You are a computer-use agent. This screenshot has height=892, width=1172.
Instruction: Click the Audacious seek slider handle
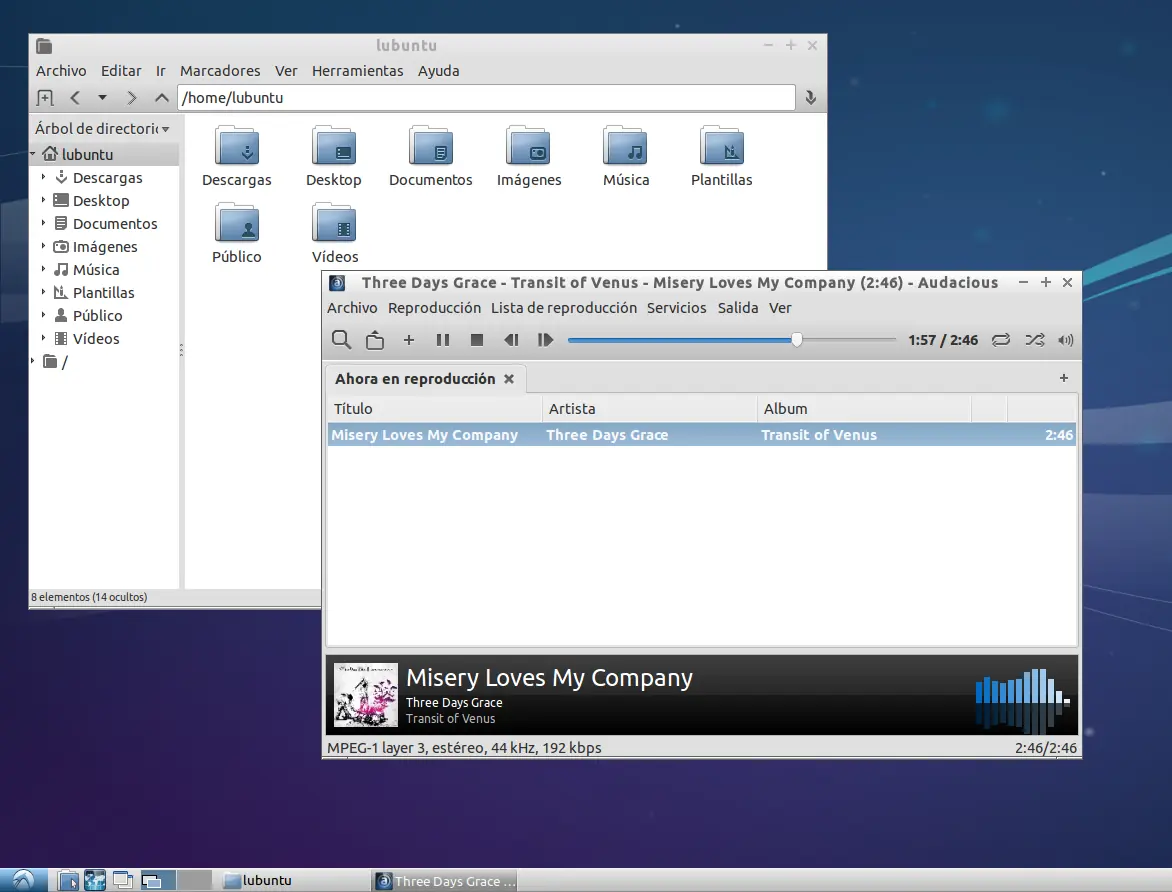coord(797,340)
